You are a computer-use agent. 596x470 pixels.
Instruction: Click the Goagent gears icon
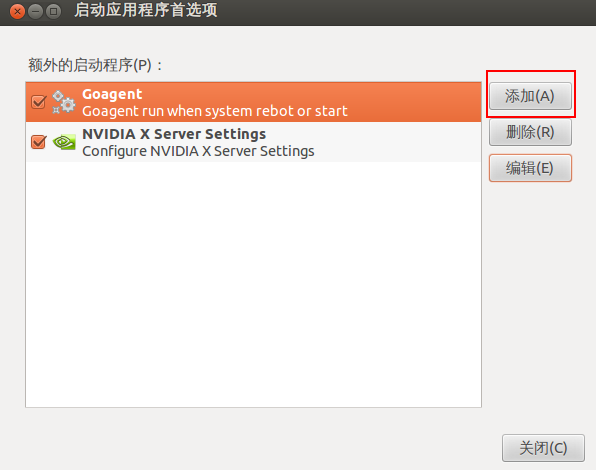[x=64, y=102]
